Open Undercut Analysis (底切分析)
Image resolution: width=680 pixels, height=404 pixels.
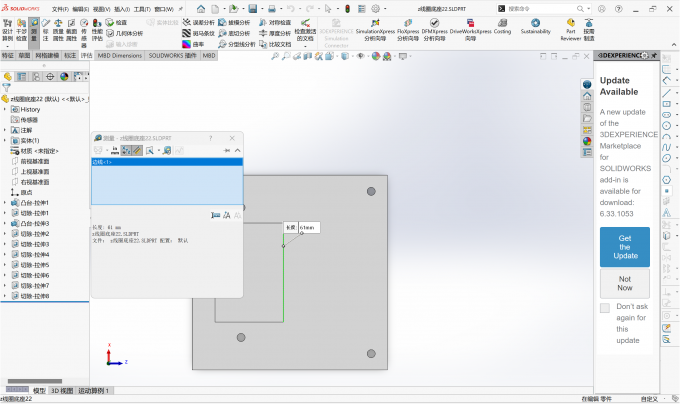234,33
